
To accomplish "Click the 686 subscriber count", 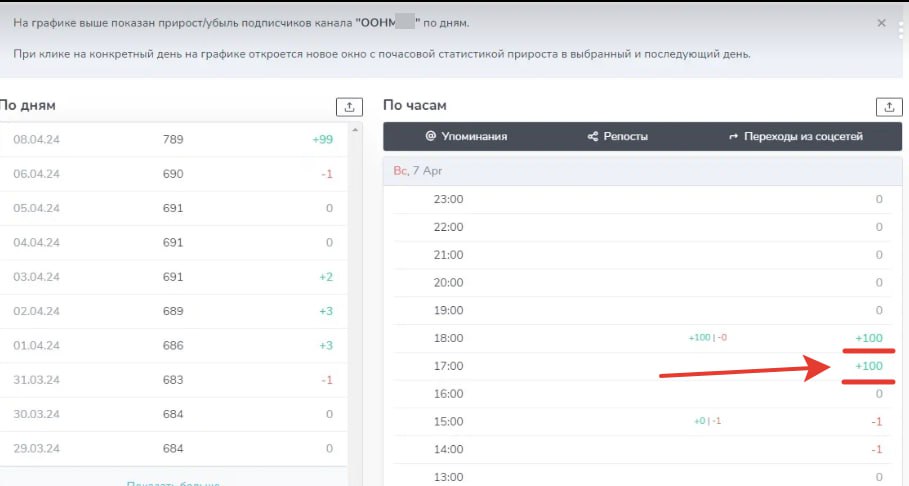I will point(173,345).
